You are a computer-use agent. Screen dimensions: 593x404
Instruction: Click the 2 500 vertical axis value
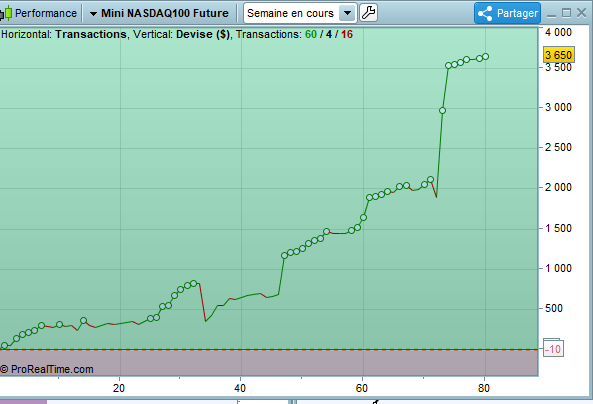[558, 147]
